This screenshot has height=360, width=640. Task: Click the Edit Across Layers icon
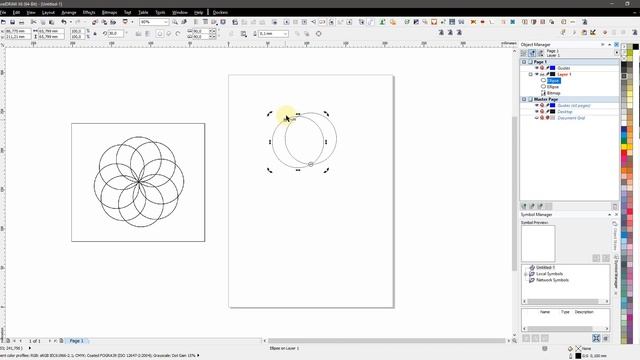[532, 53]
